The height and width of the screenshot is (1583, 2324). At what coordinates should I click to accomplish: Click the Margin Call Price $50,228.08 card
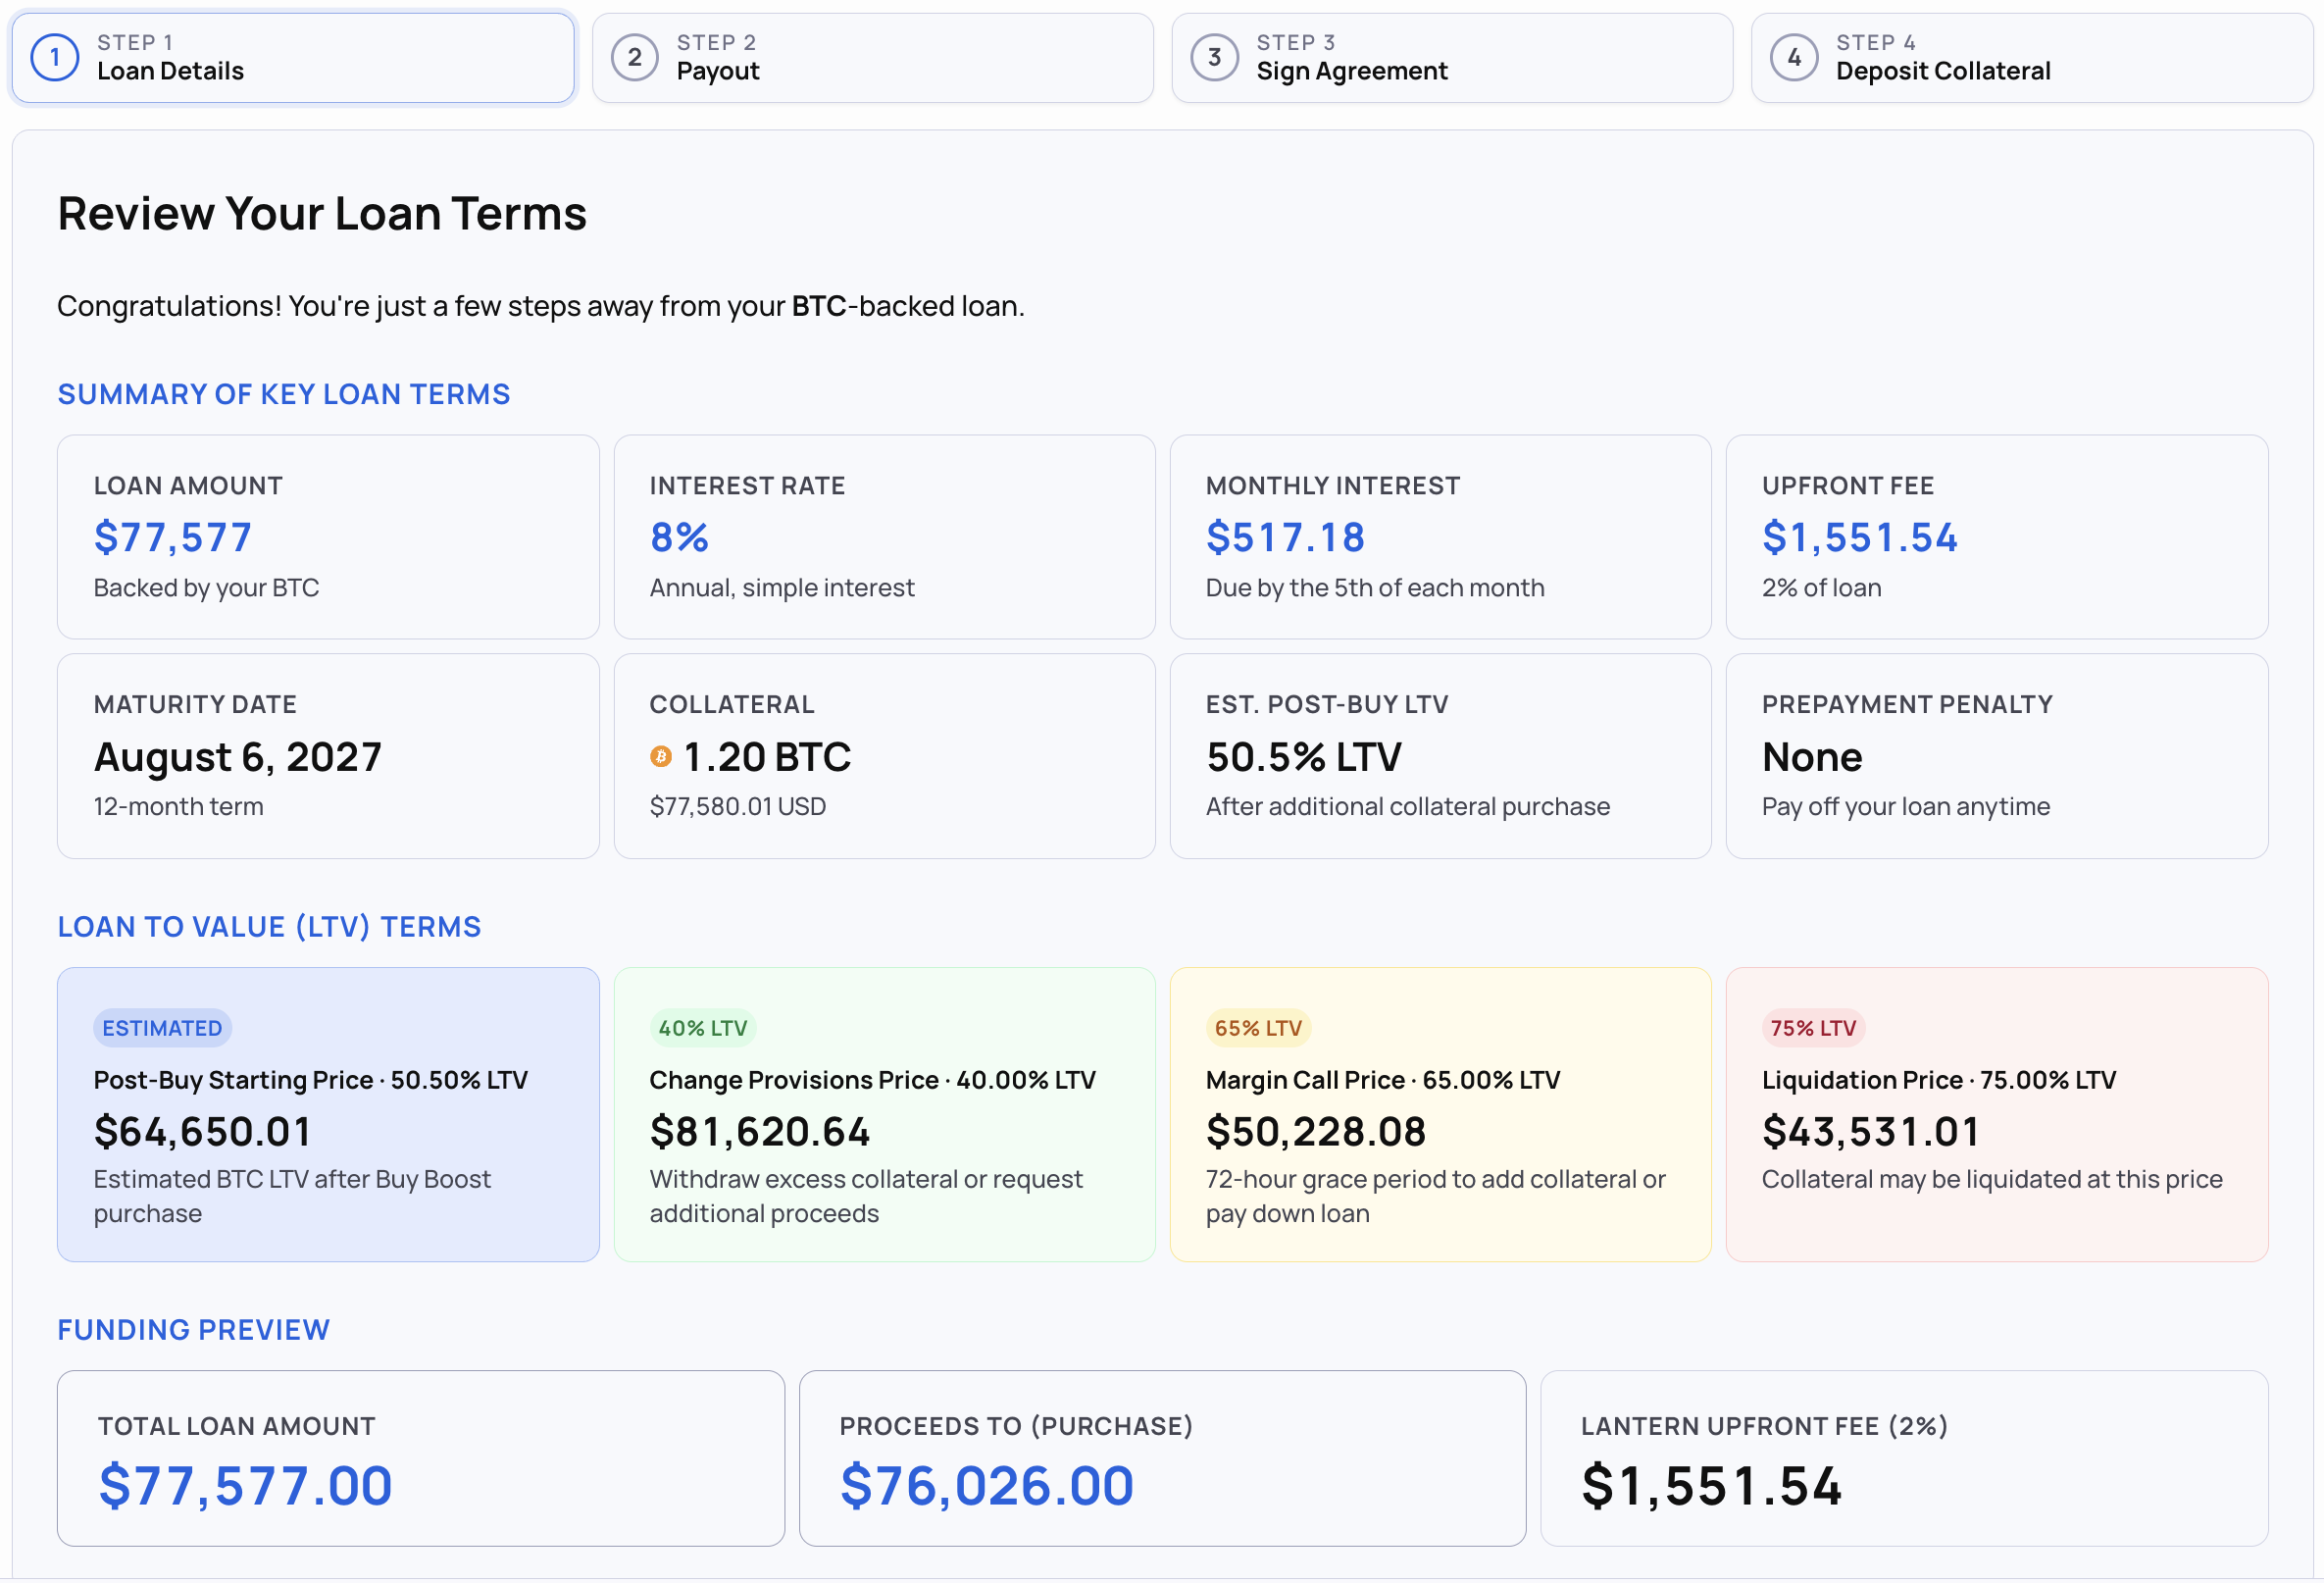point(1441,1115)
